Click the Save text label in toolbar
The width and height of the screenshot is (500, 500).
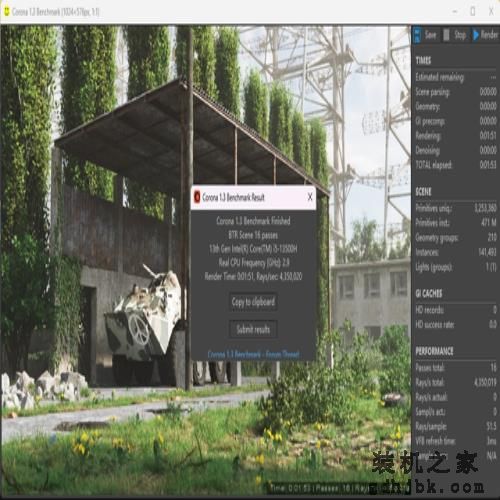click(430, 35)
